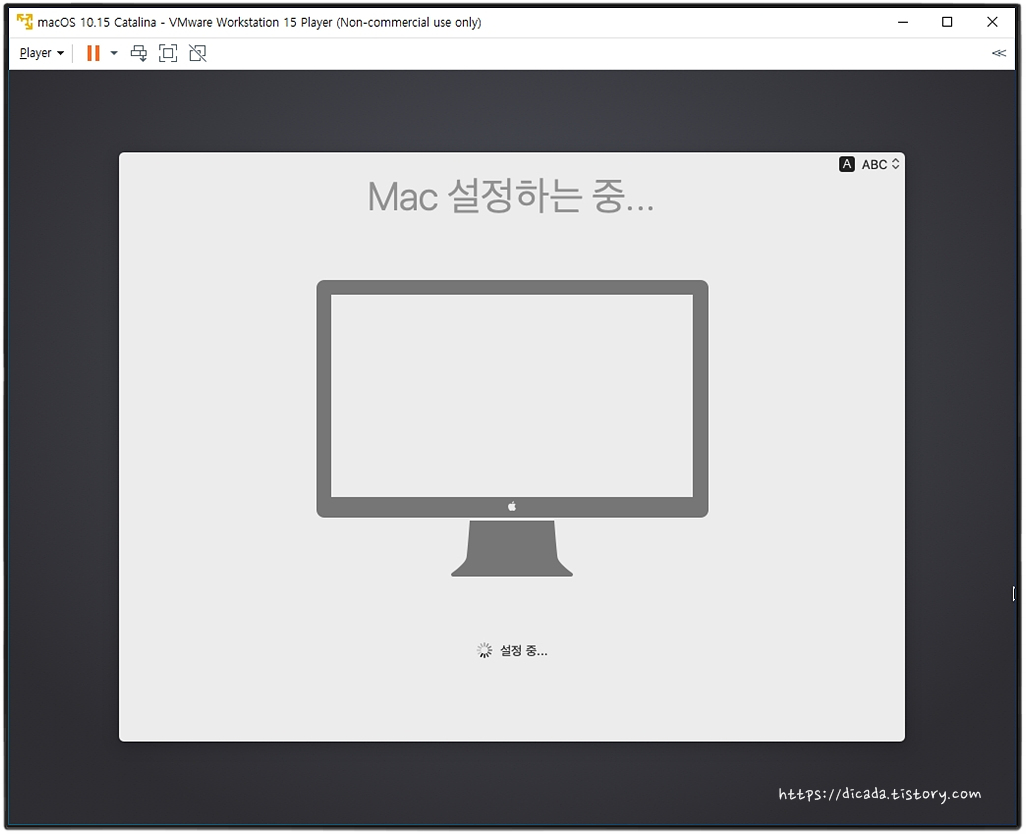1026x834 pixels.
Task: Open the Player menu
Action: click(41, 53)
